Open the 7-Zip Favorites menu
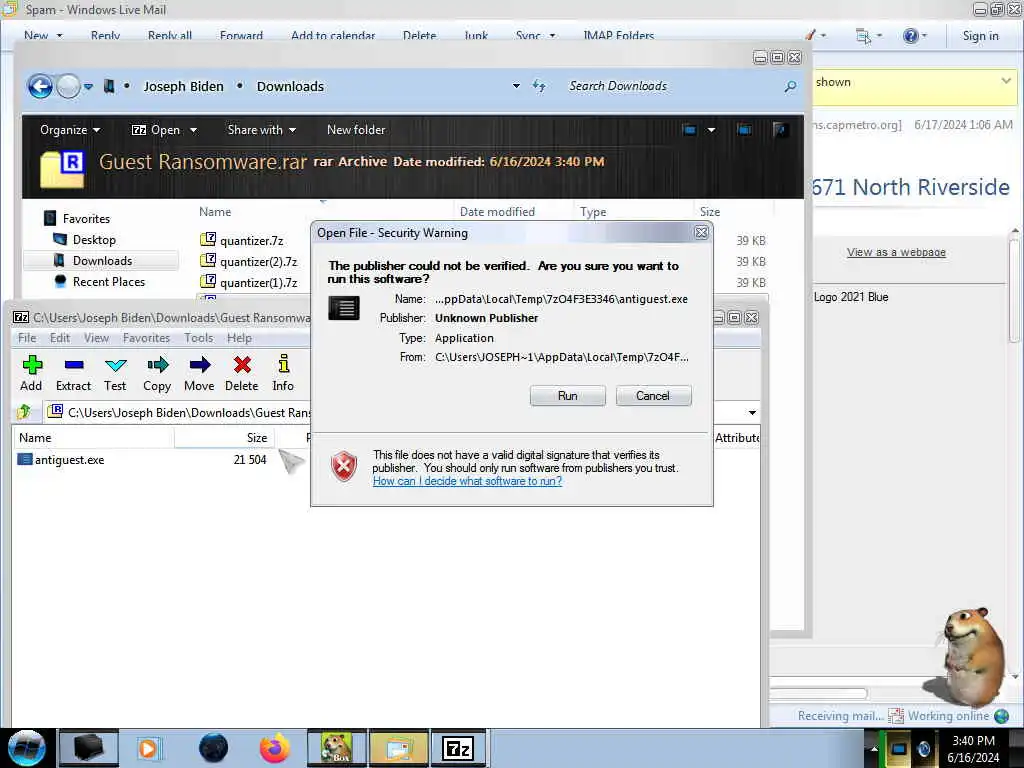The height and width of the screenshot is (768, 1024). coord(146,338)
